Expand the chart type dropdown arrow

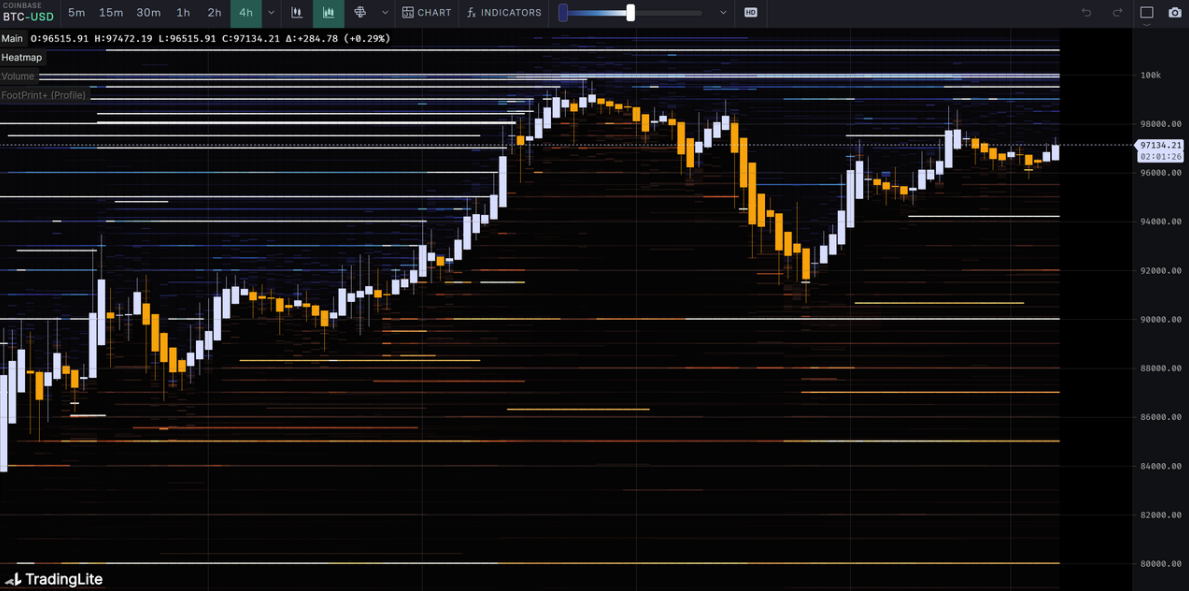(385, 13)
